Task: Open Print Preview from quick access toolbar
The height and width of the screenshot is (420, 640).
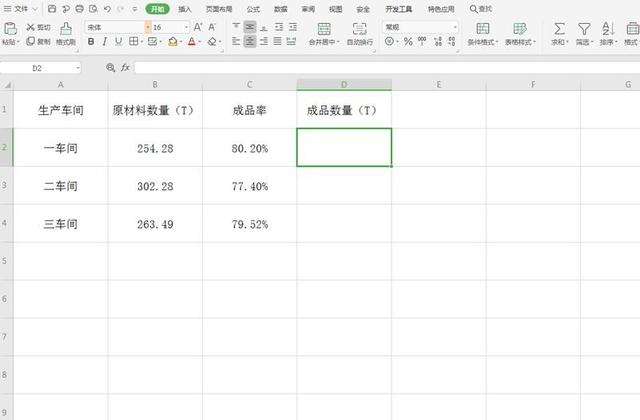Action: pyautogui.click(x=93, y=9)
